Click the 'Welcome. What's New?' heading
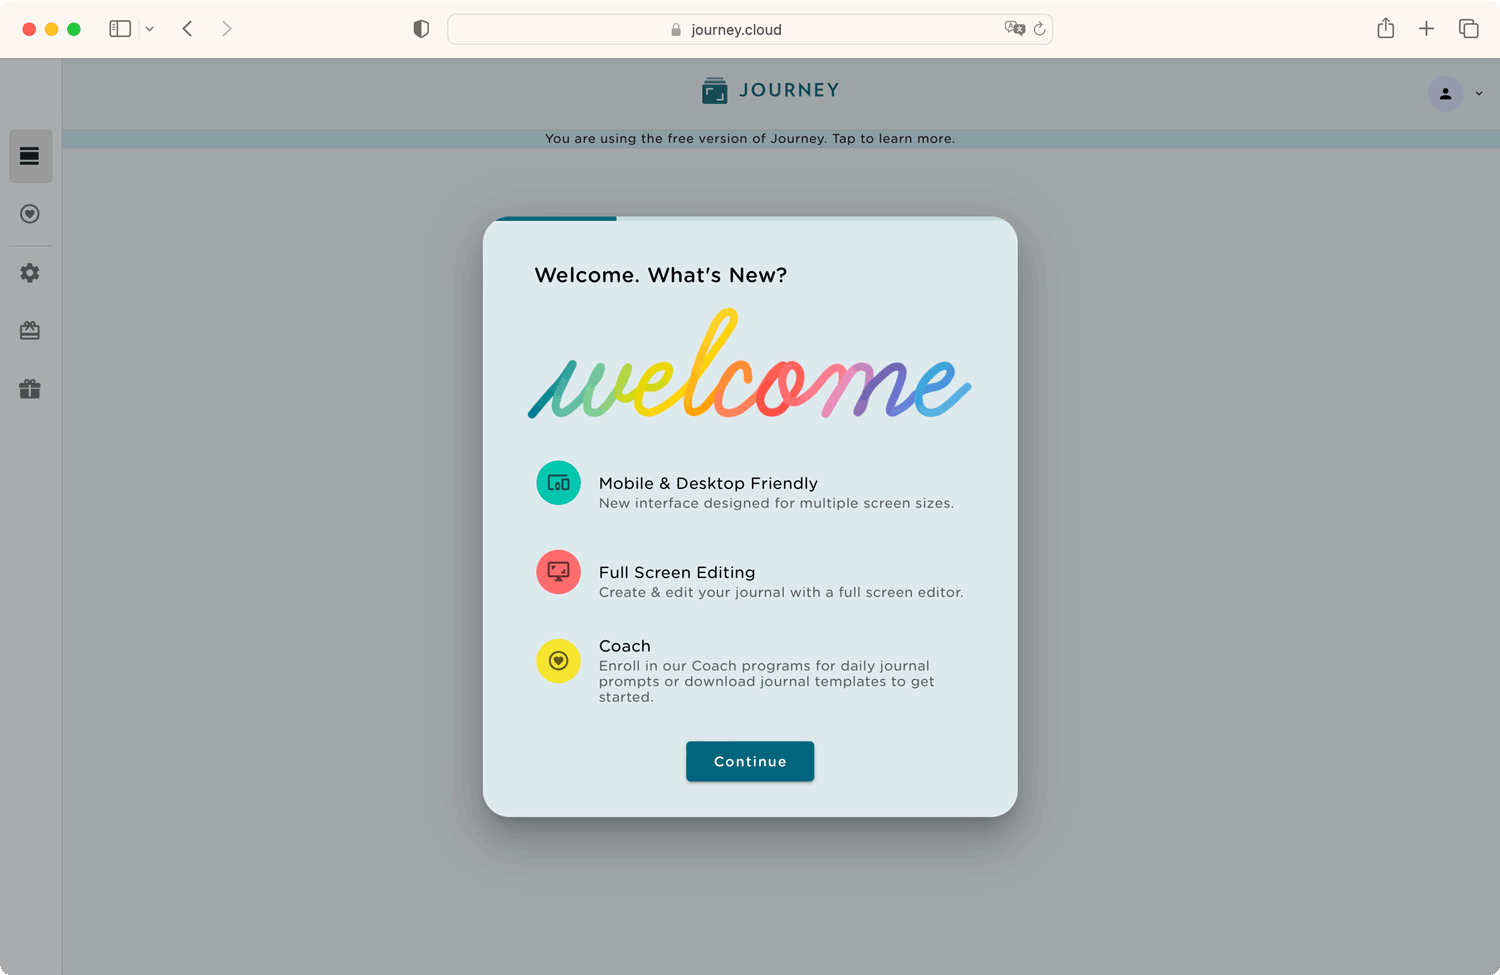Image resolution: width=1500 pixels, height=975 pixels. coord(661,275)
